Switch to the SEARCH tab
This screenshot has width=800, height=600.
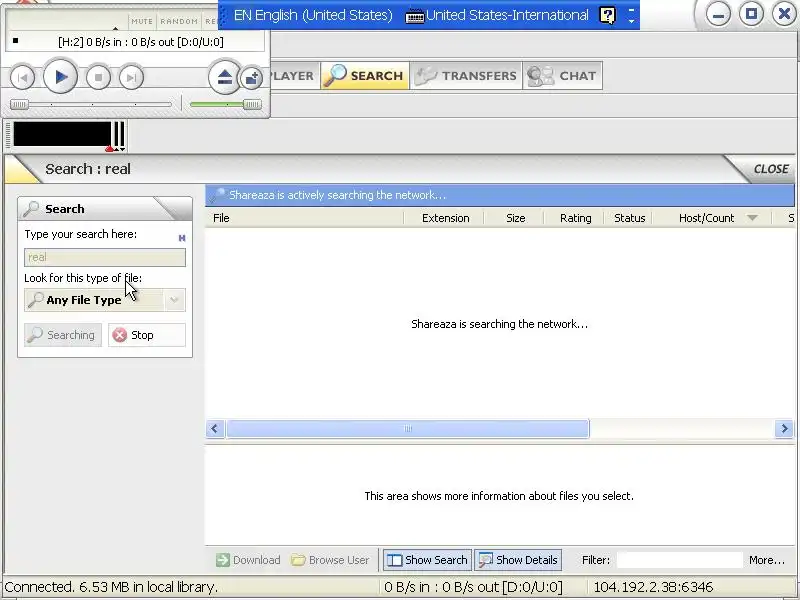(x=365, y=76)
